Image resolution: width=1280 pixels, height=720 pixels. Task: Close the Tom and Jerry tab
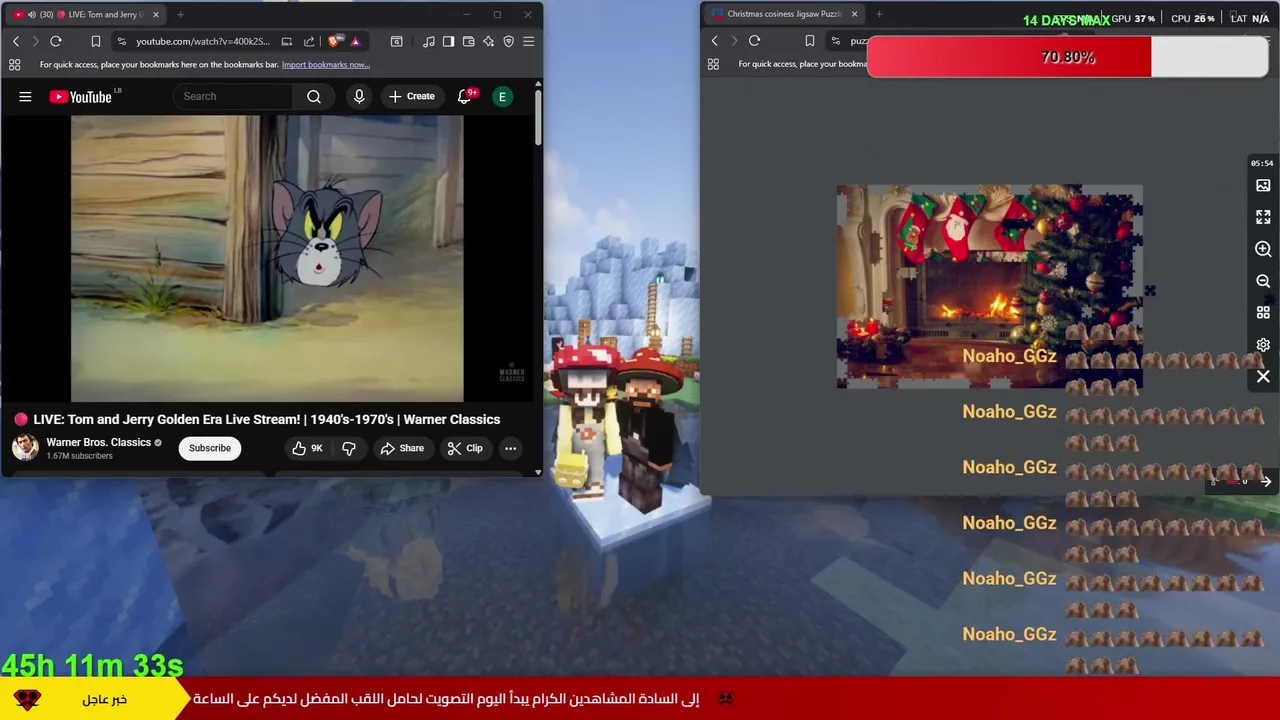point(156,14)
